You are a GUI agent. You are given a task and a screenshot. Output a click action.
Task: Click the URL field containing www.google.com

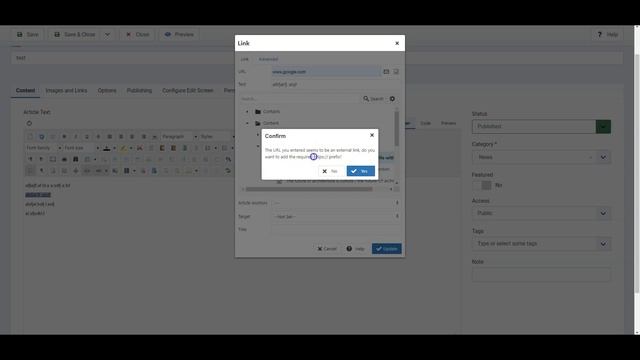tap(326, 72)
